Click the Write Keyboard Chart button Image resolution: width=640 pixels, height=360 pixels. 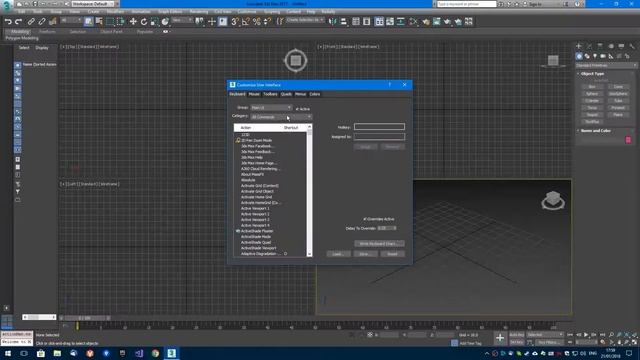(379, 244)
